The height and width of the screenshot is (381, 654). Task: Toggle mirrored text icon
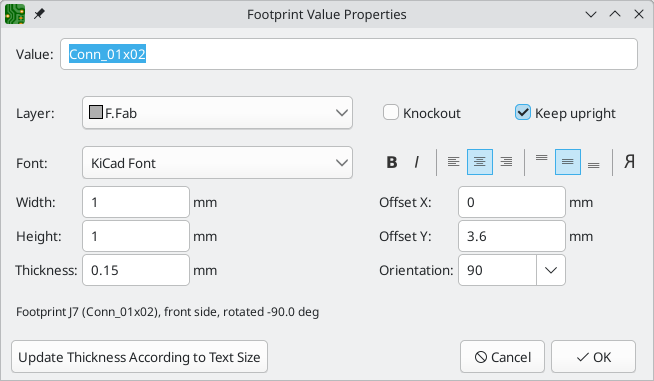(629, 162)
